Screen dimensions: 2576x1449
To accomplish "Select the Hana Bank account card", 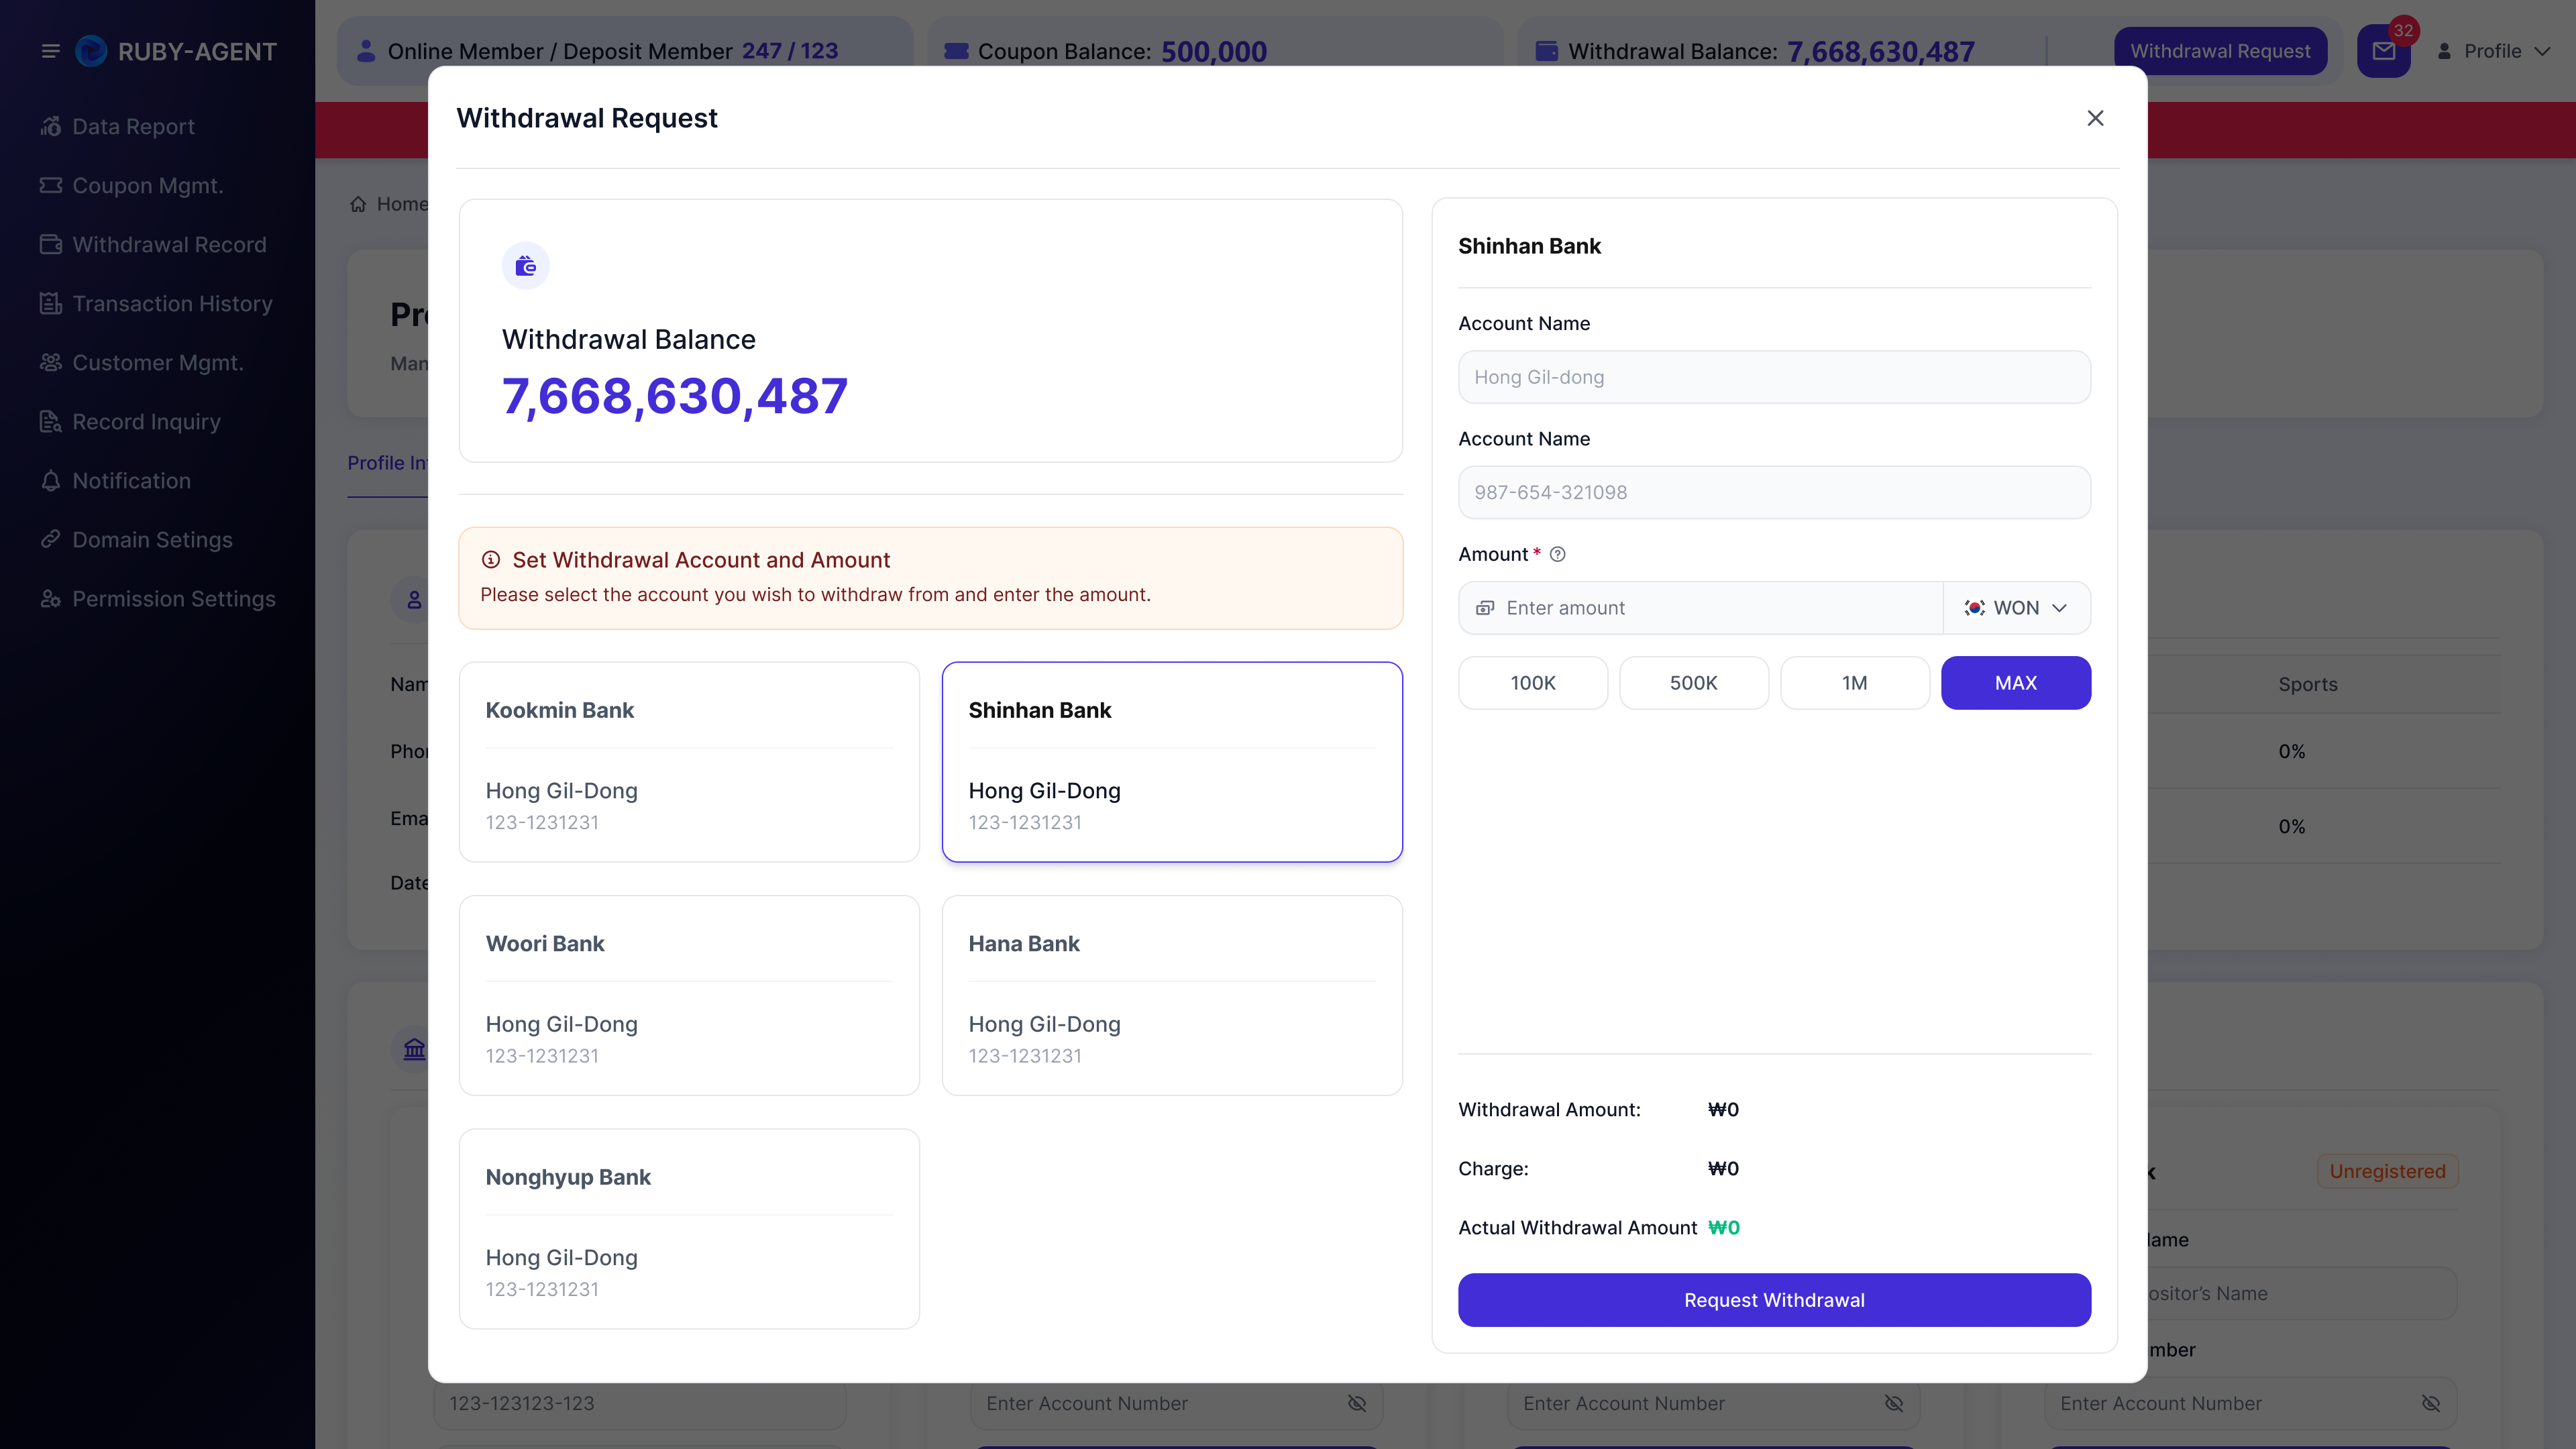I will 1172,995.
